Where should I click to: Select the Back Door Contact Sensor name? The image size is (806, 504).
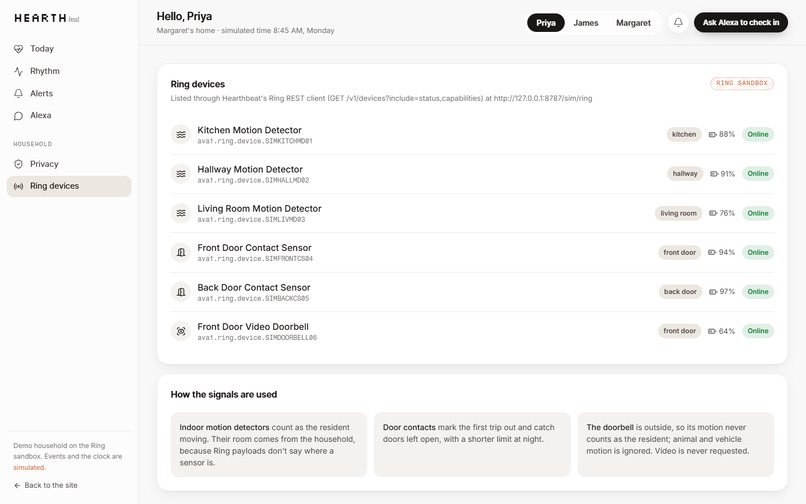pos(253,287)
